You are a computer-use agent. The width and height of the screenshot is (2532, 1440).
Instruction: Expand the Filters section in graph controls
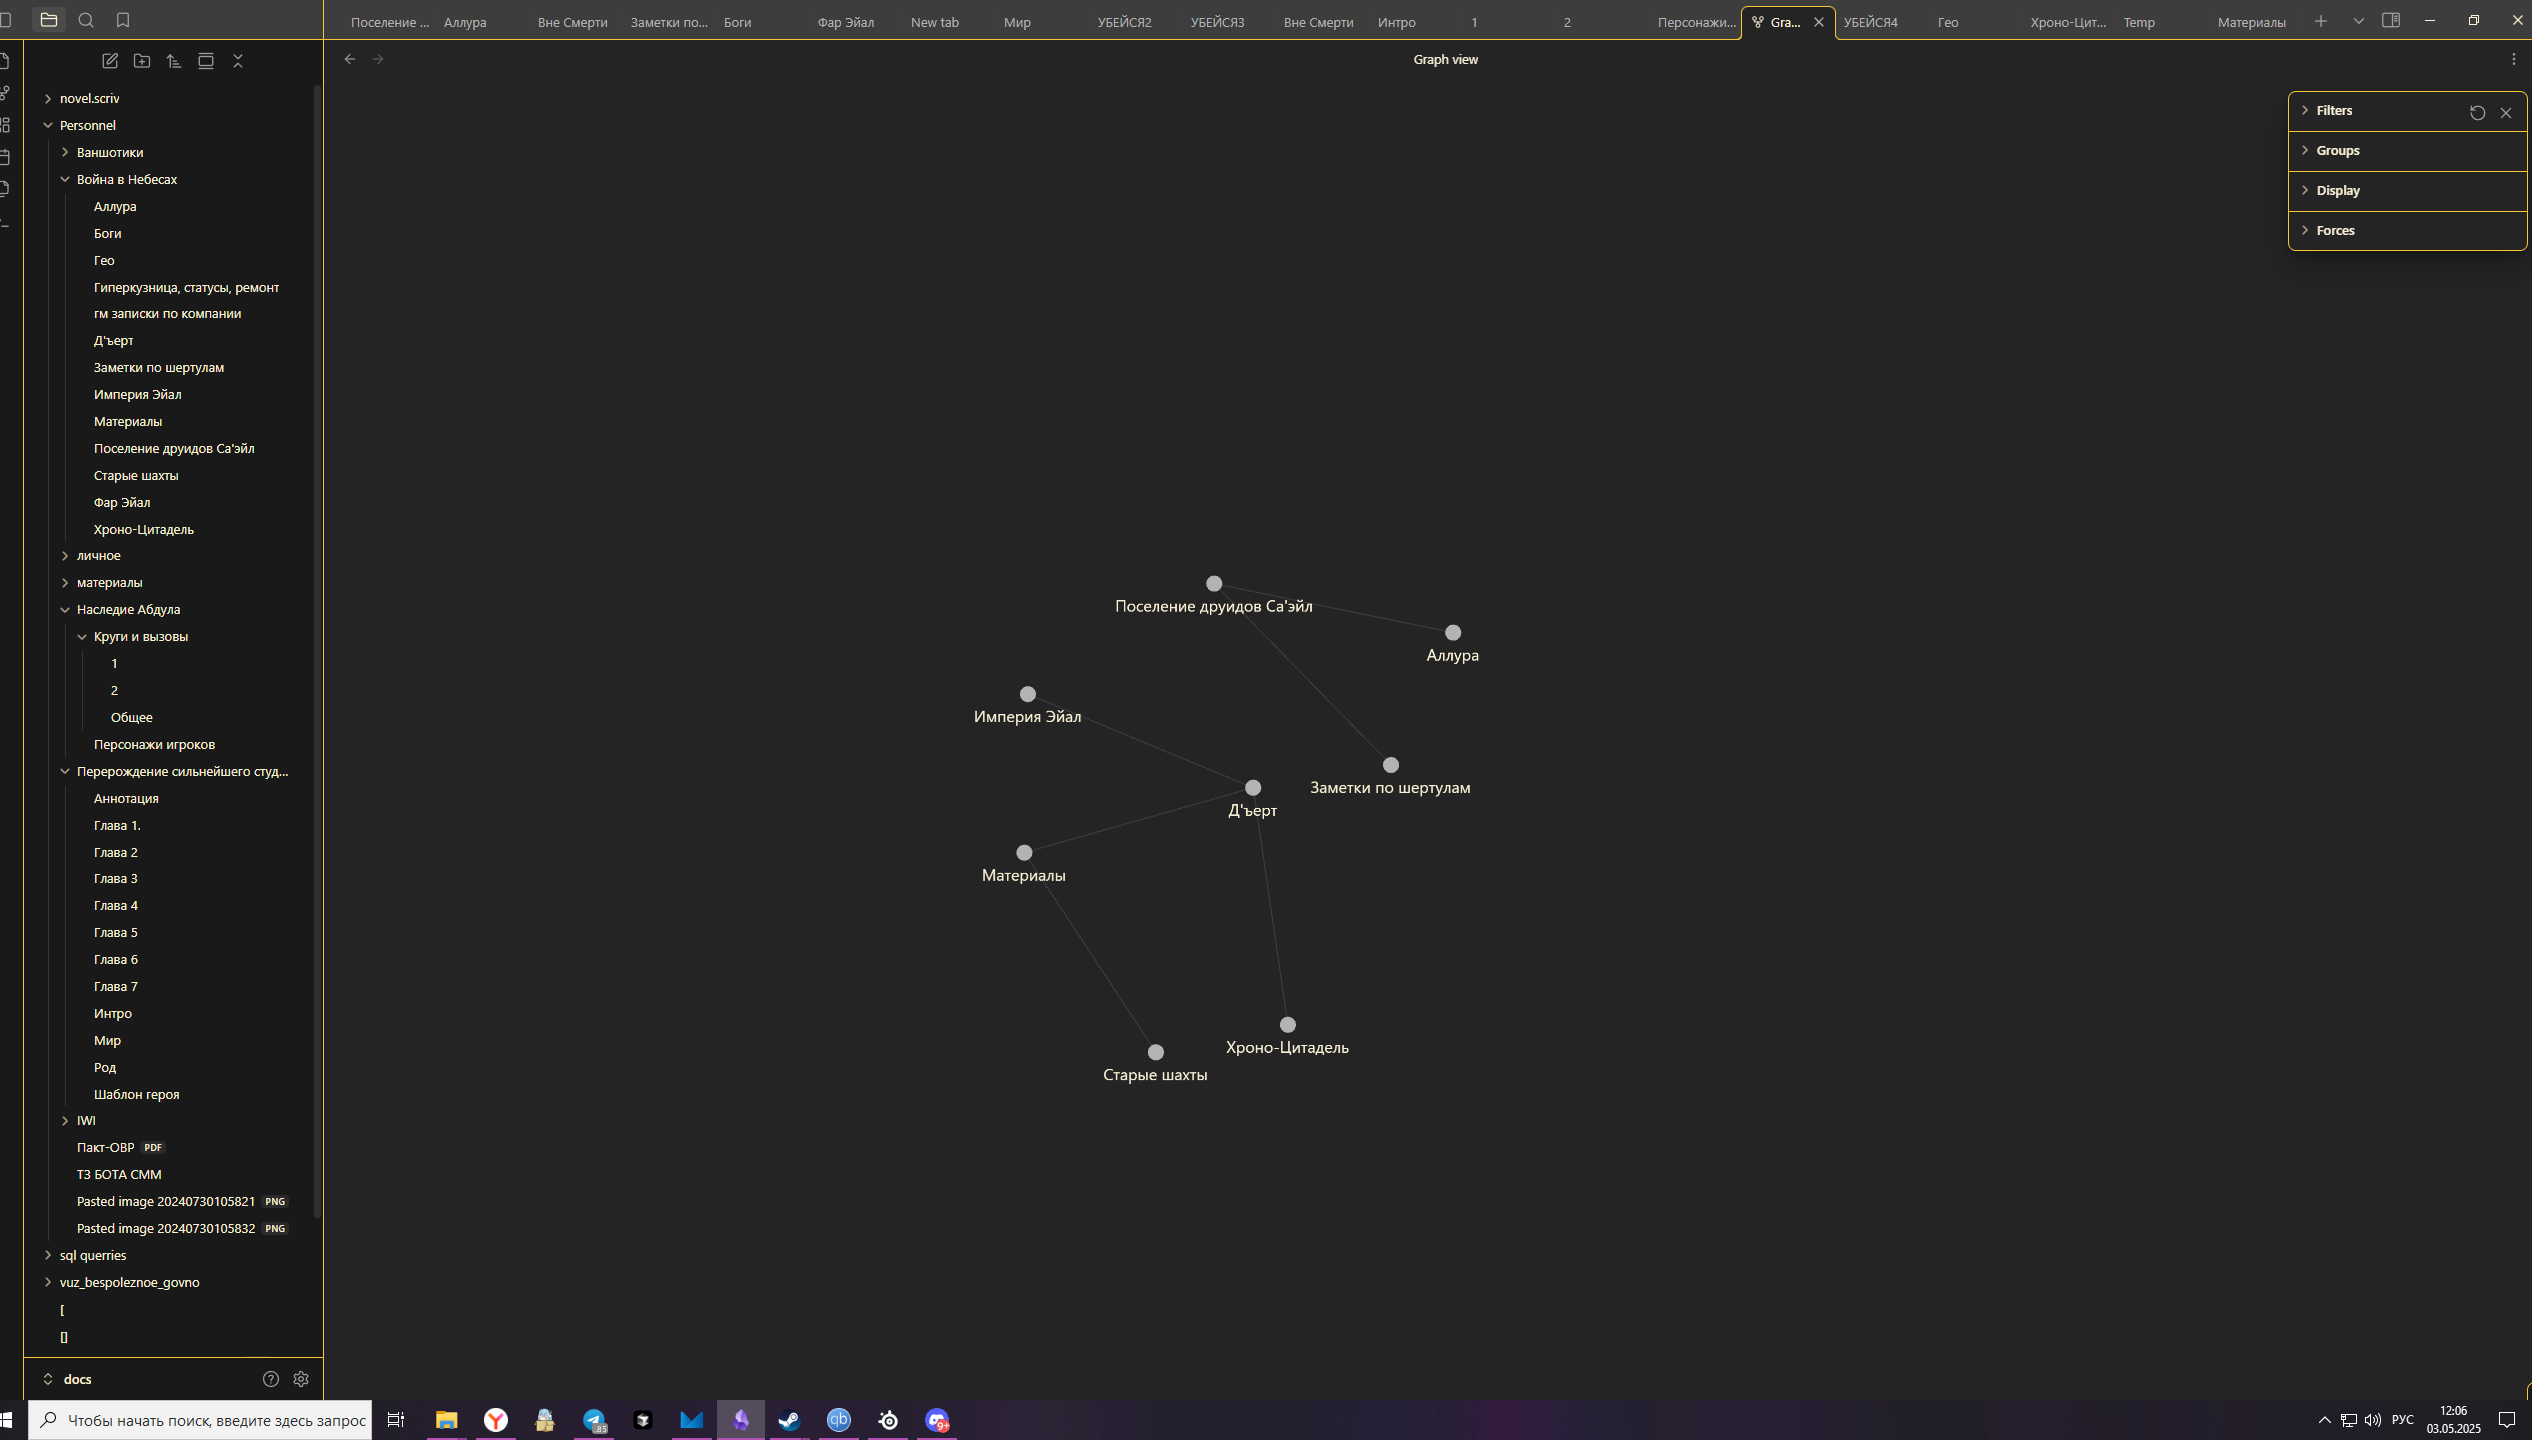(2334, 110)
